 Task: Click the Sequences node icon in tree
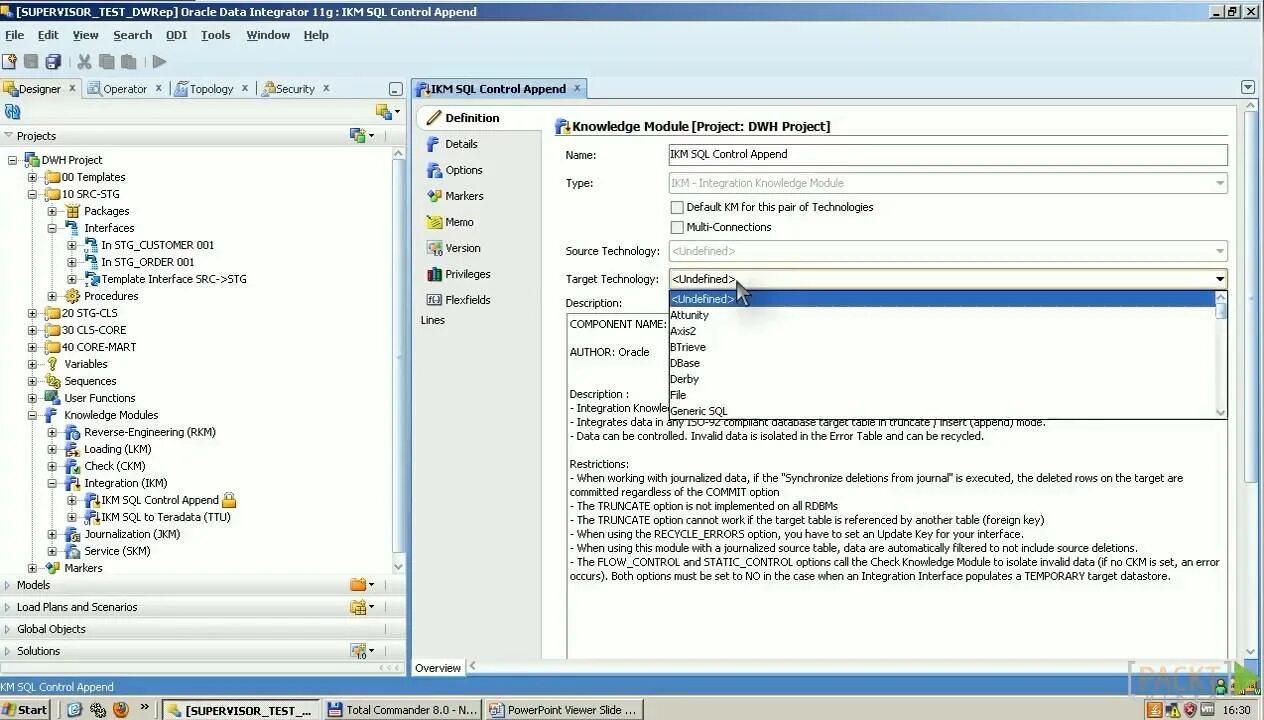click(x=53, y=381)
